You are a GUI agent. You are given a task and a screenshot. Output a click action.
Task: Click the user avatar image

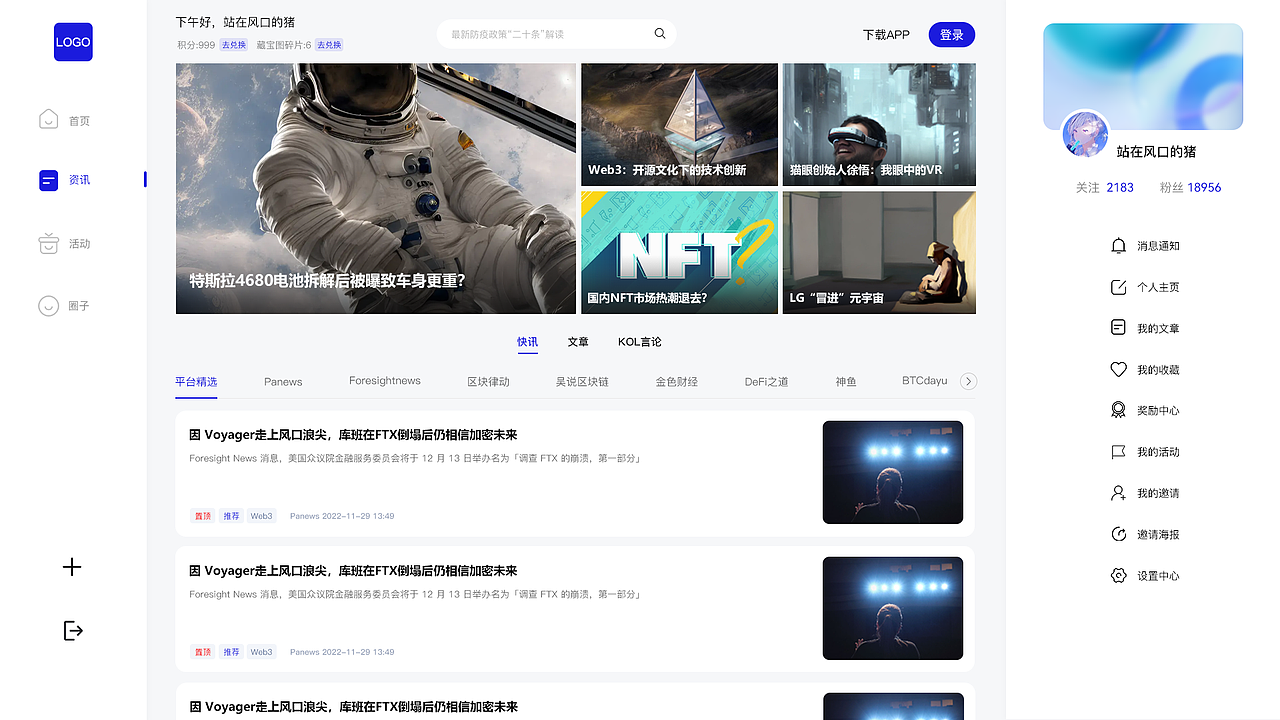point(1085,135)
